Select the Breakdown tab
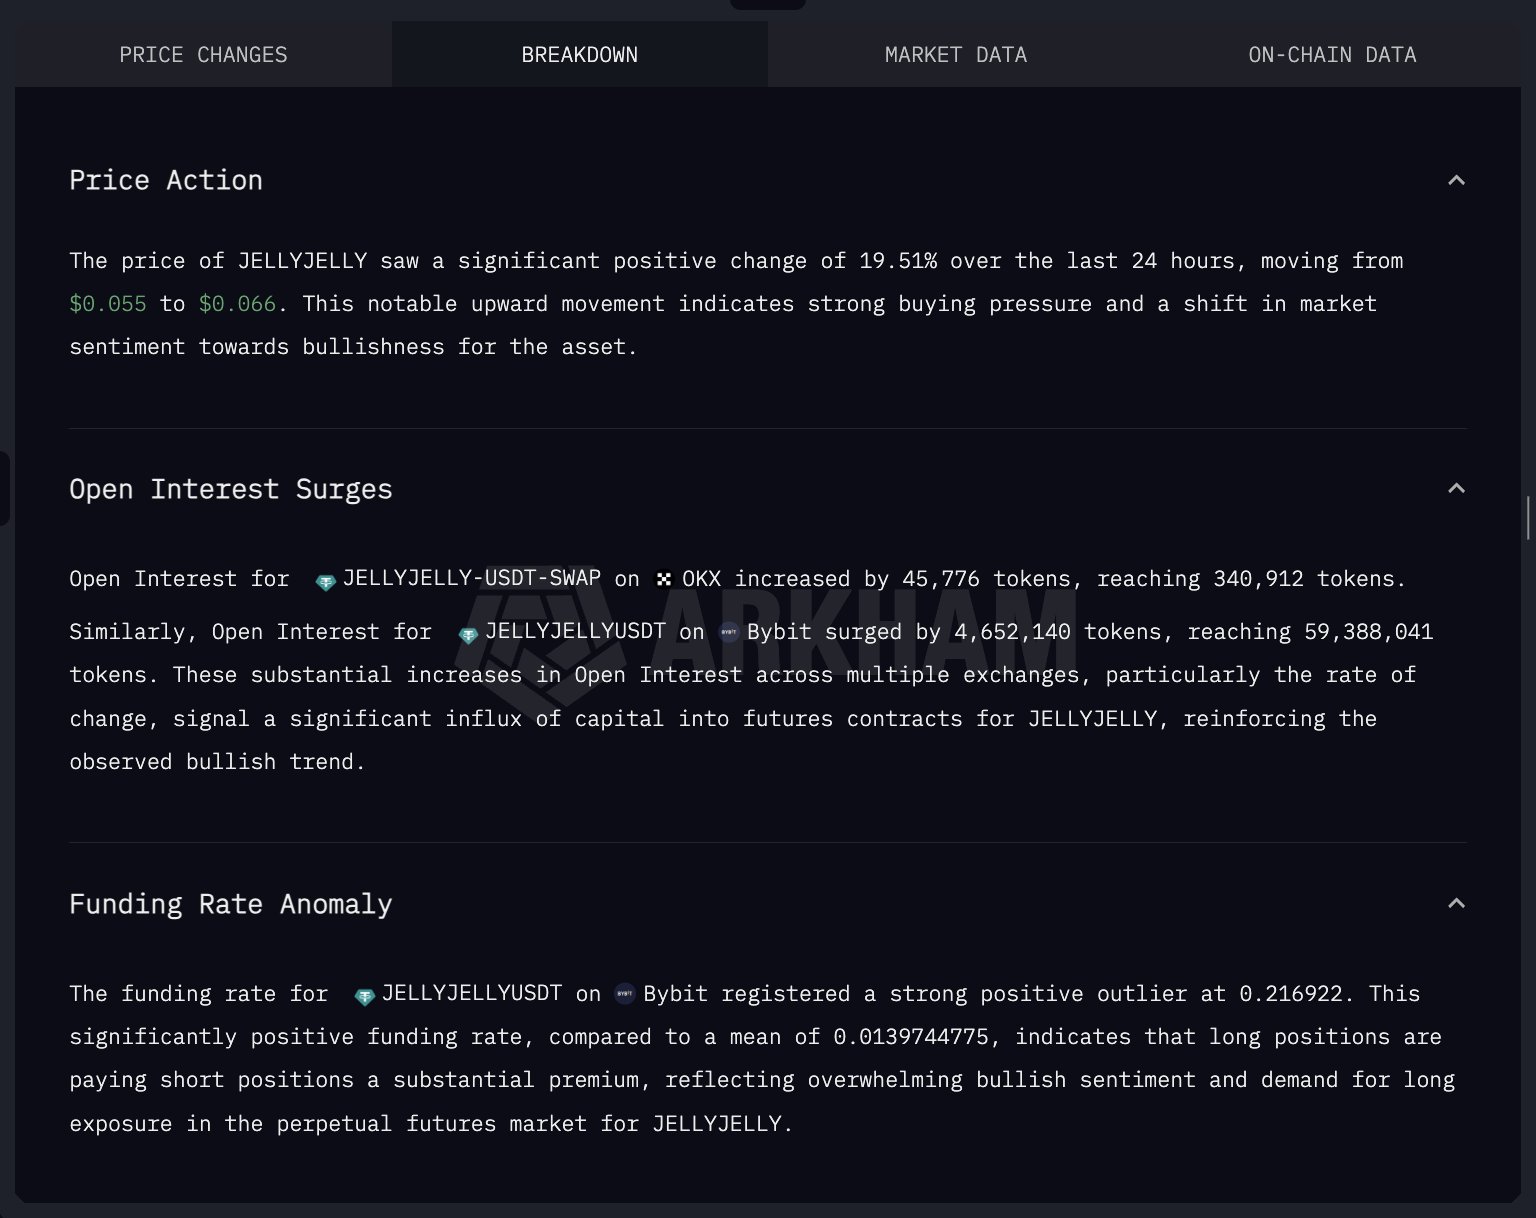 click(x=579, y=55)
